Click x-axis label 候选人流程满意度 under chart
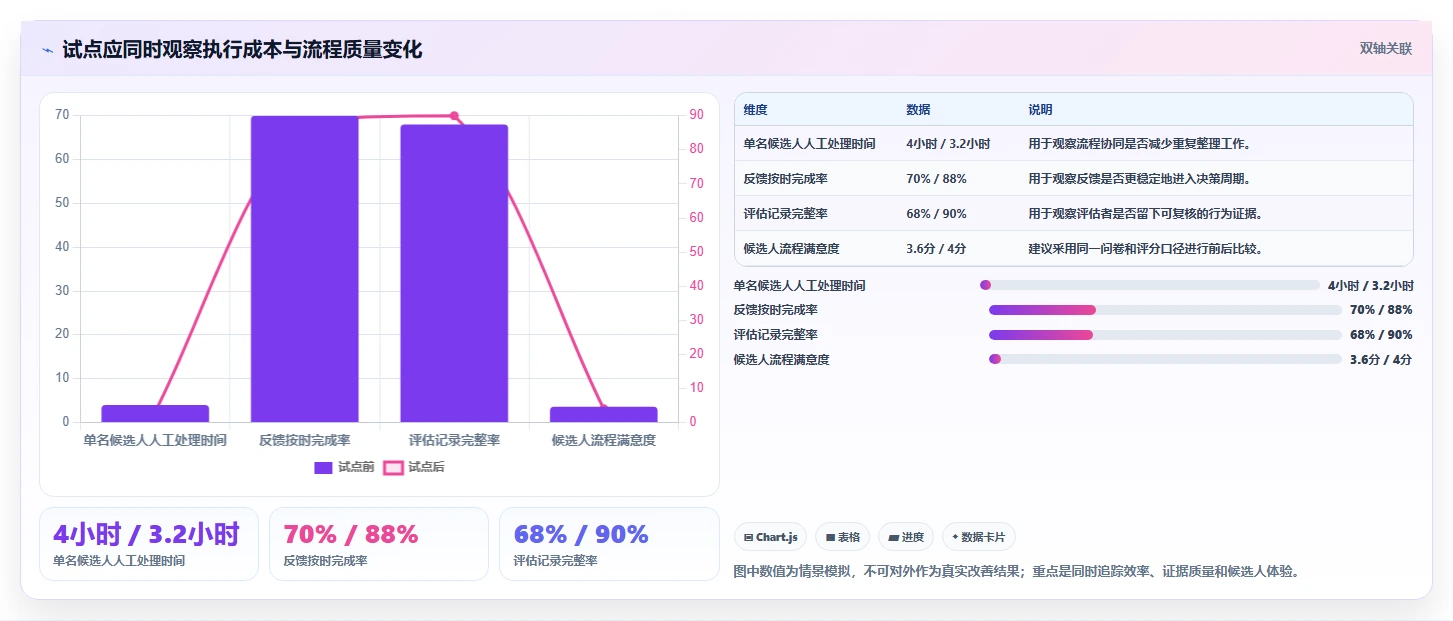1453x621 pixels. (x=604, y=440)
